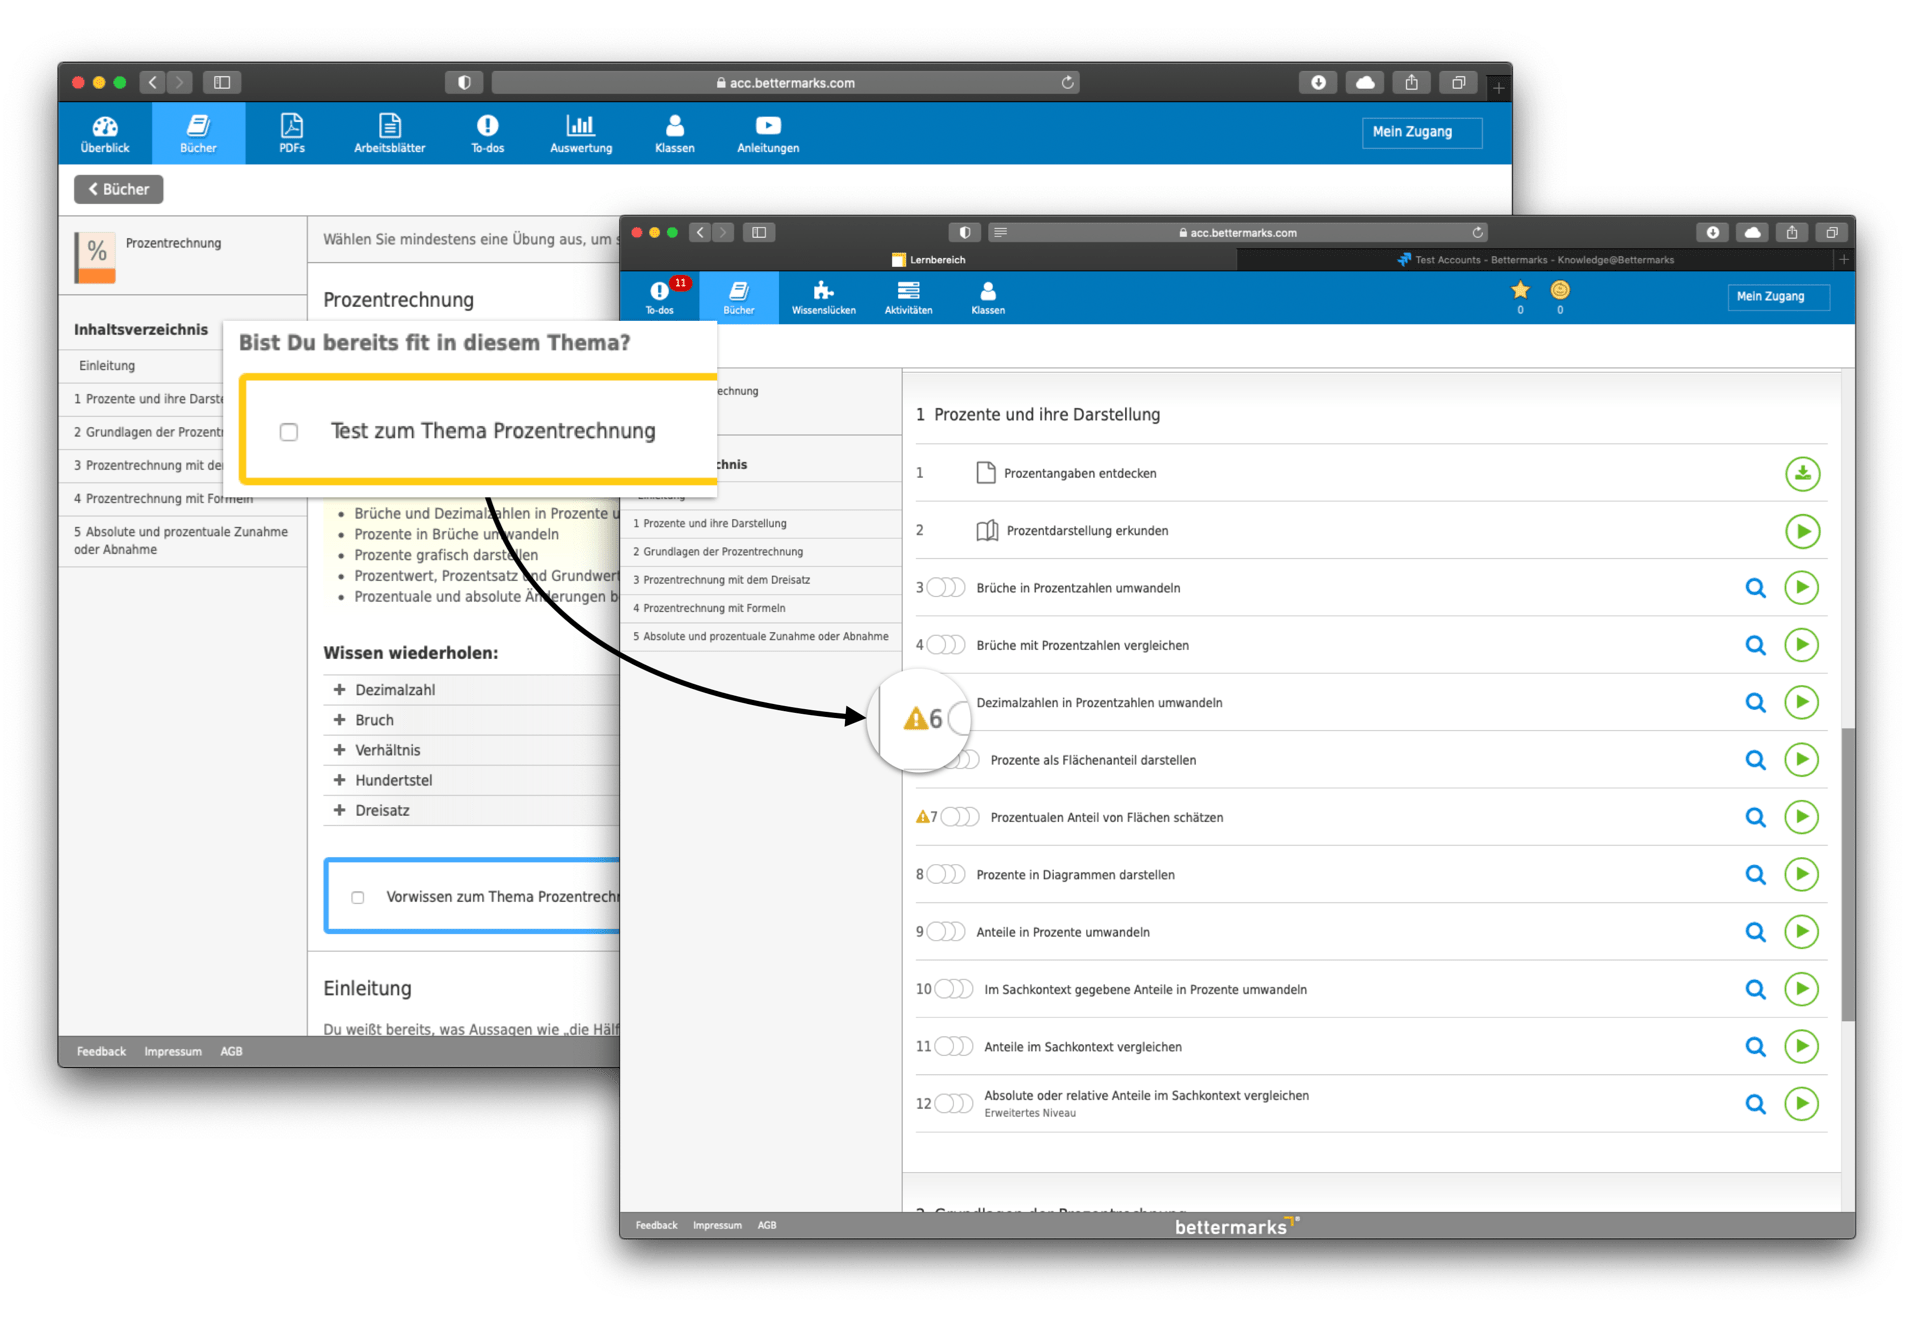Image resolution: width=1905 pixels, height=1327 pixels.
Task: Toggle exercise 8 Prozente in Diagrammen
Action: (x=944, y=874)
